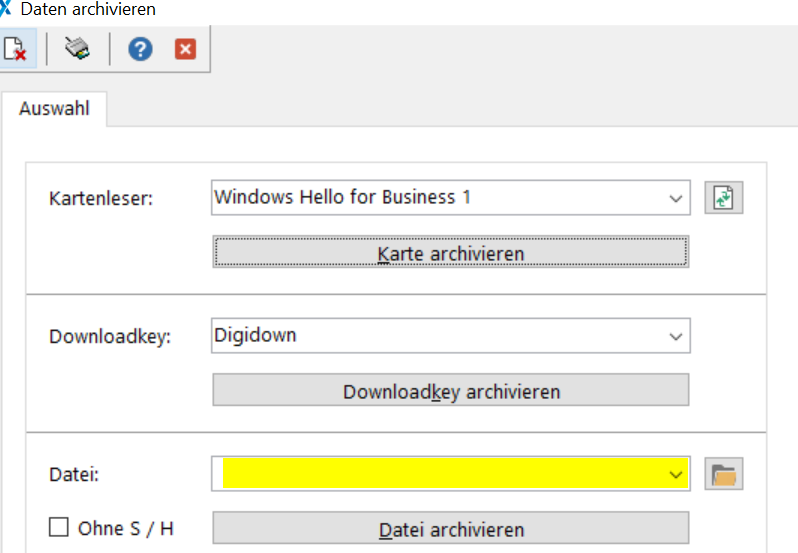Click the document with red X toolbar icon
Viewport: 798px width, 553px height.
[x=15, y=48]
